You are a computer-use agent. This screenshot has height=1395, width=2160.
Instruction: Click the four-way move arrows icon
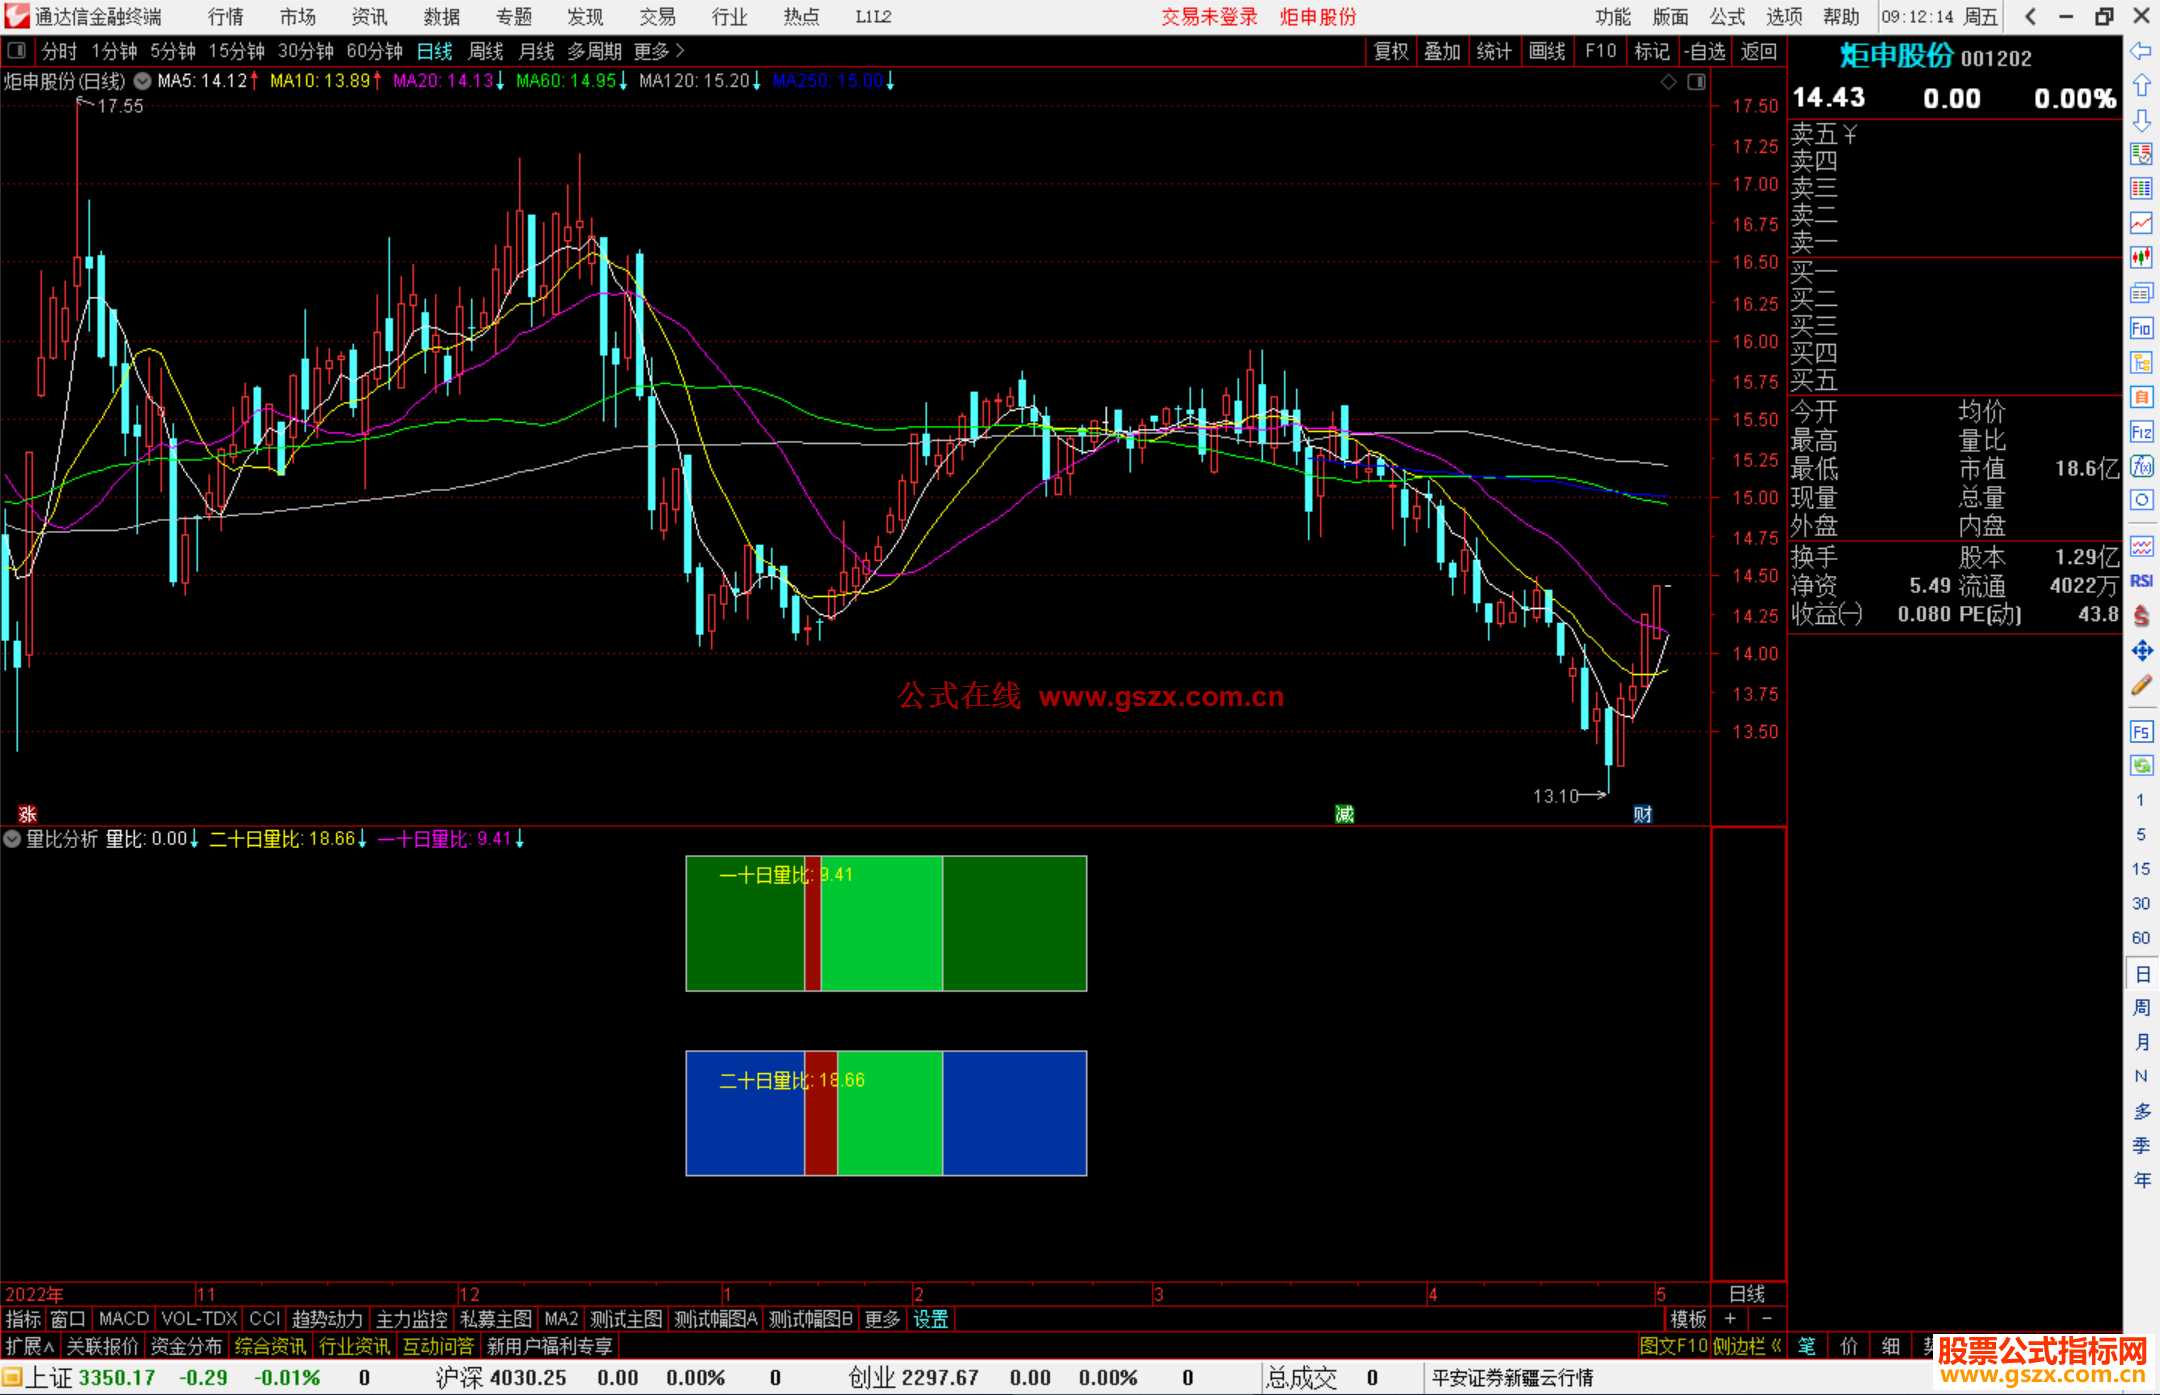[2141, 651]
